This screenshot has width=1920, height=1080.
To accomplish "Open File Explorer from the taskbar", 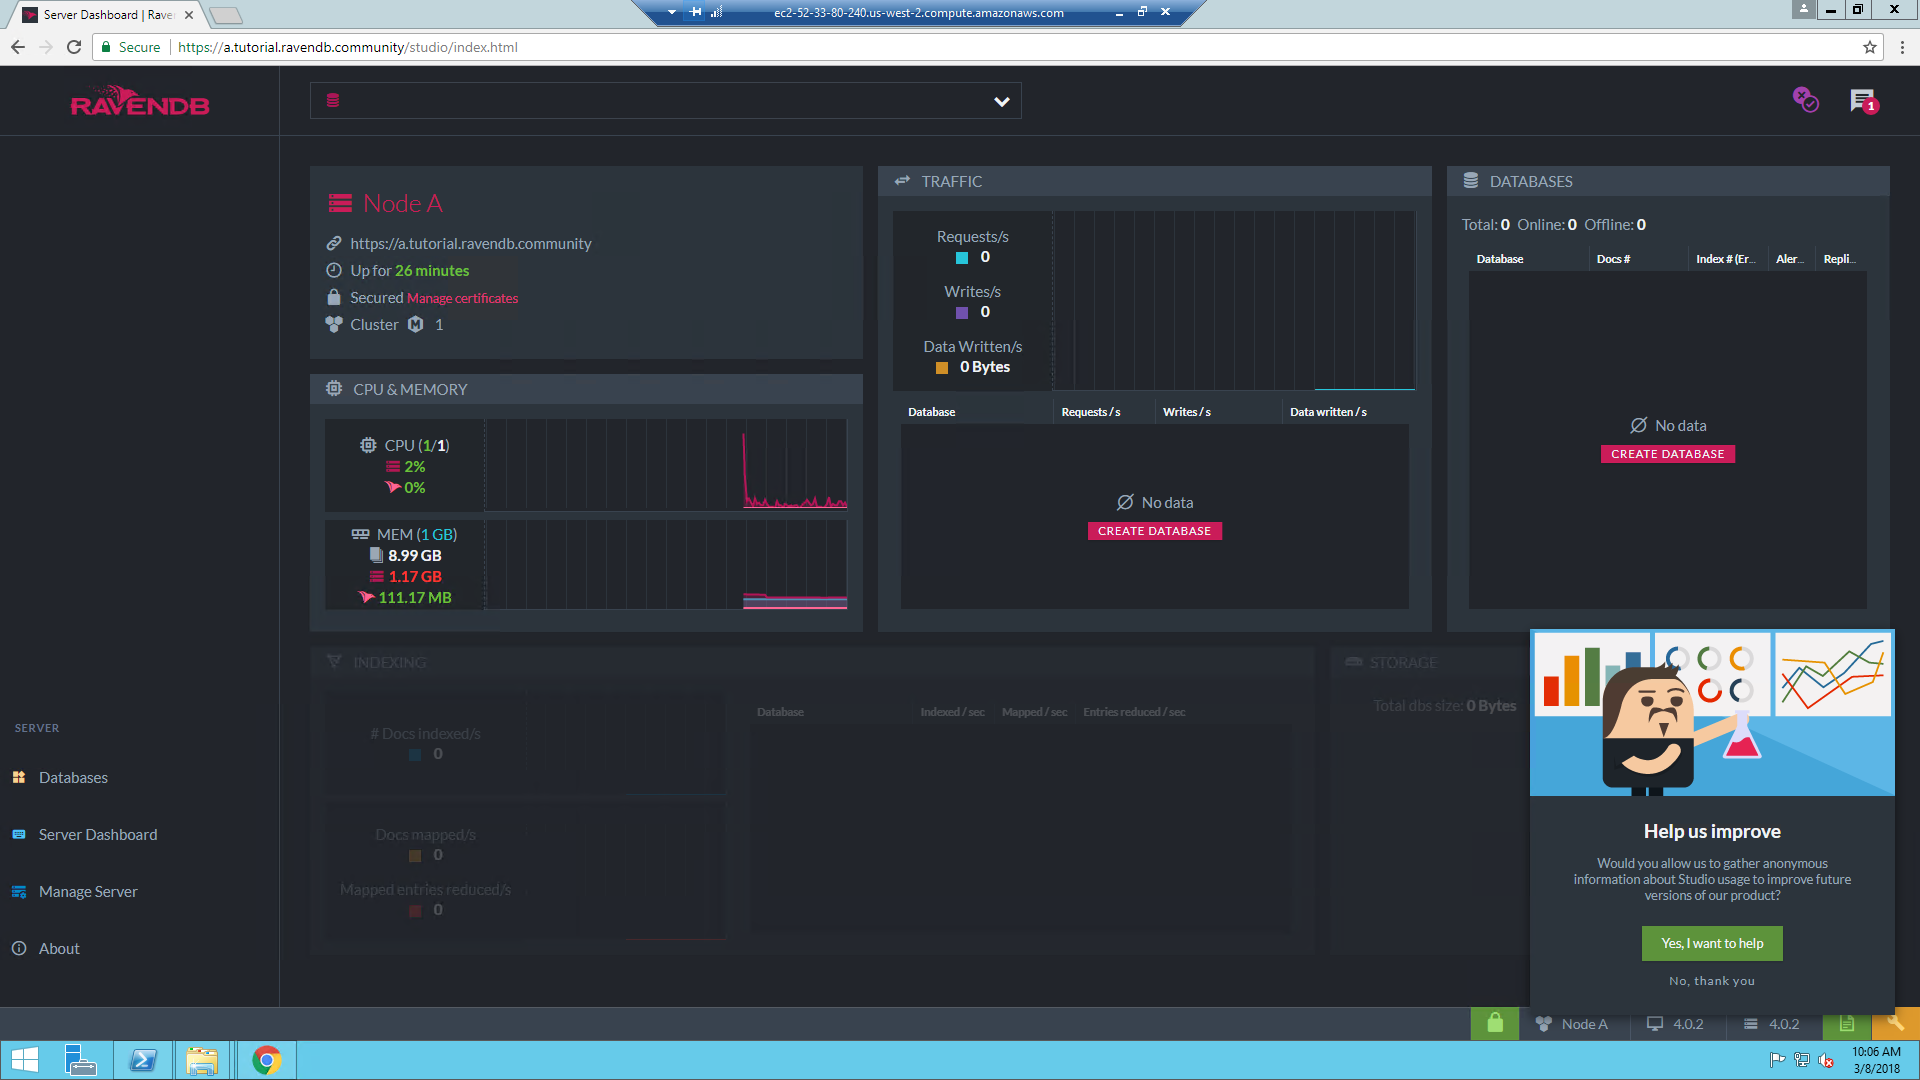I will (x=202, y=1060).
